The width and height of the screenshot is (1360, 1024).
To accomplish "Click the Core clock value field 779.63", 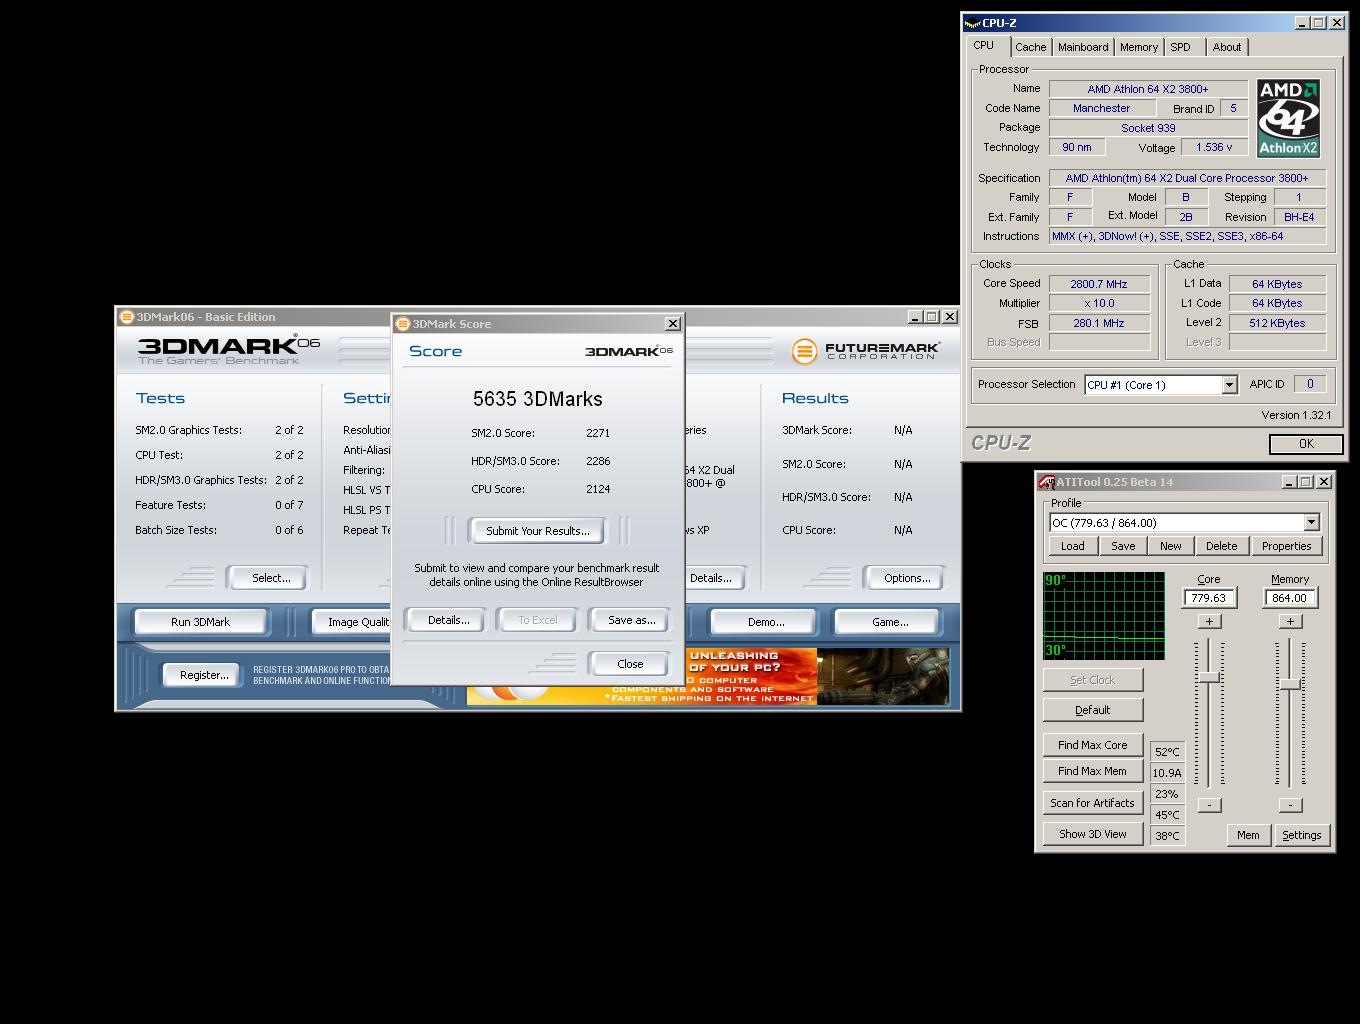I will (1209, 598).
